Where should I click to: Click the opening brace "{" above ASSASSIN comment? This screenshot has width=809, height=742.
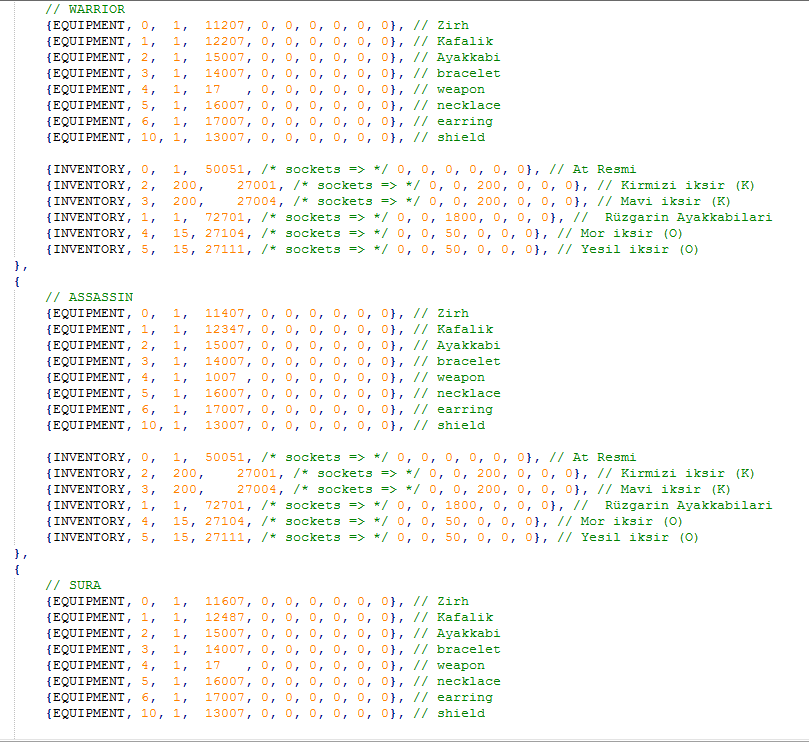(x=17, y=281)
